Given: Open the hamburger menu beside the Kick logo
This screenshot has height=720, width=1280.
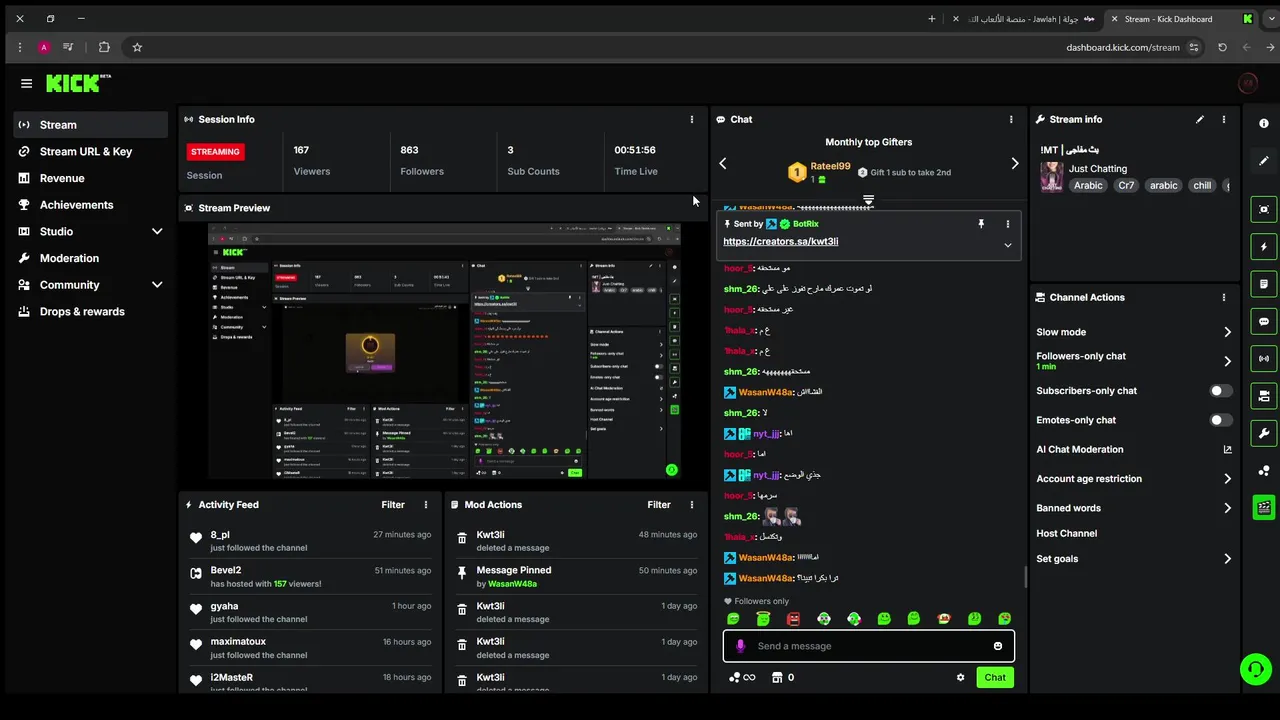Looking at the screenshot, I should [x=26, y=84].
